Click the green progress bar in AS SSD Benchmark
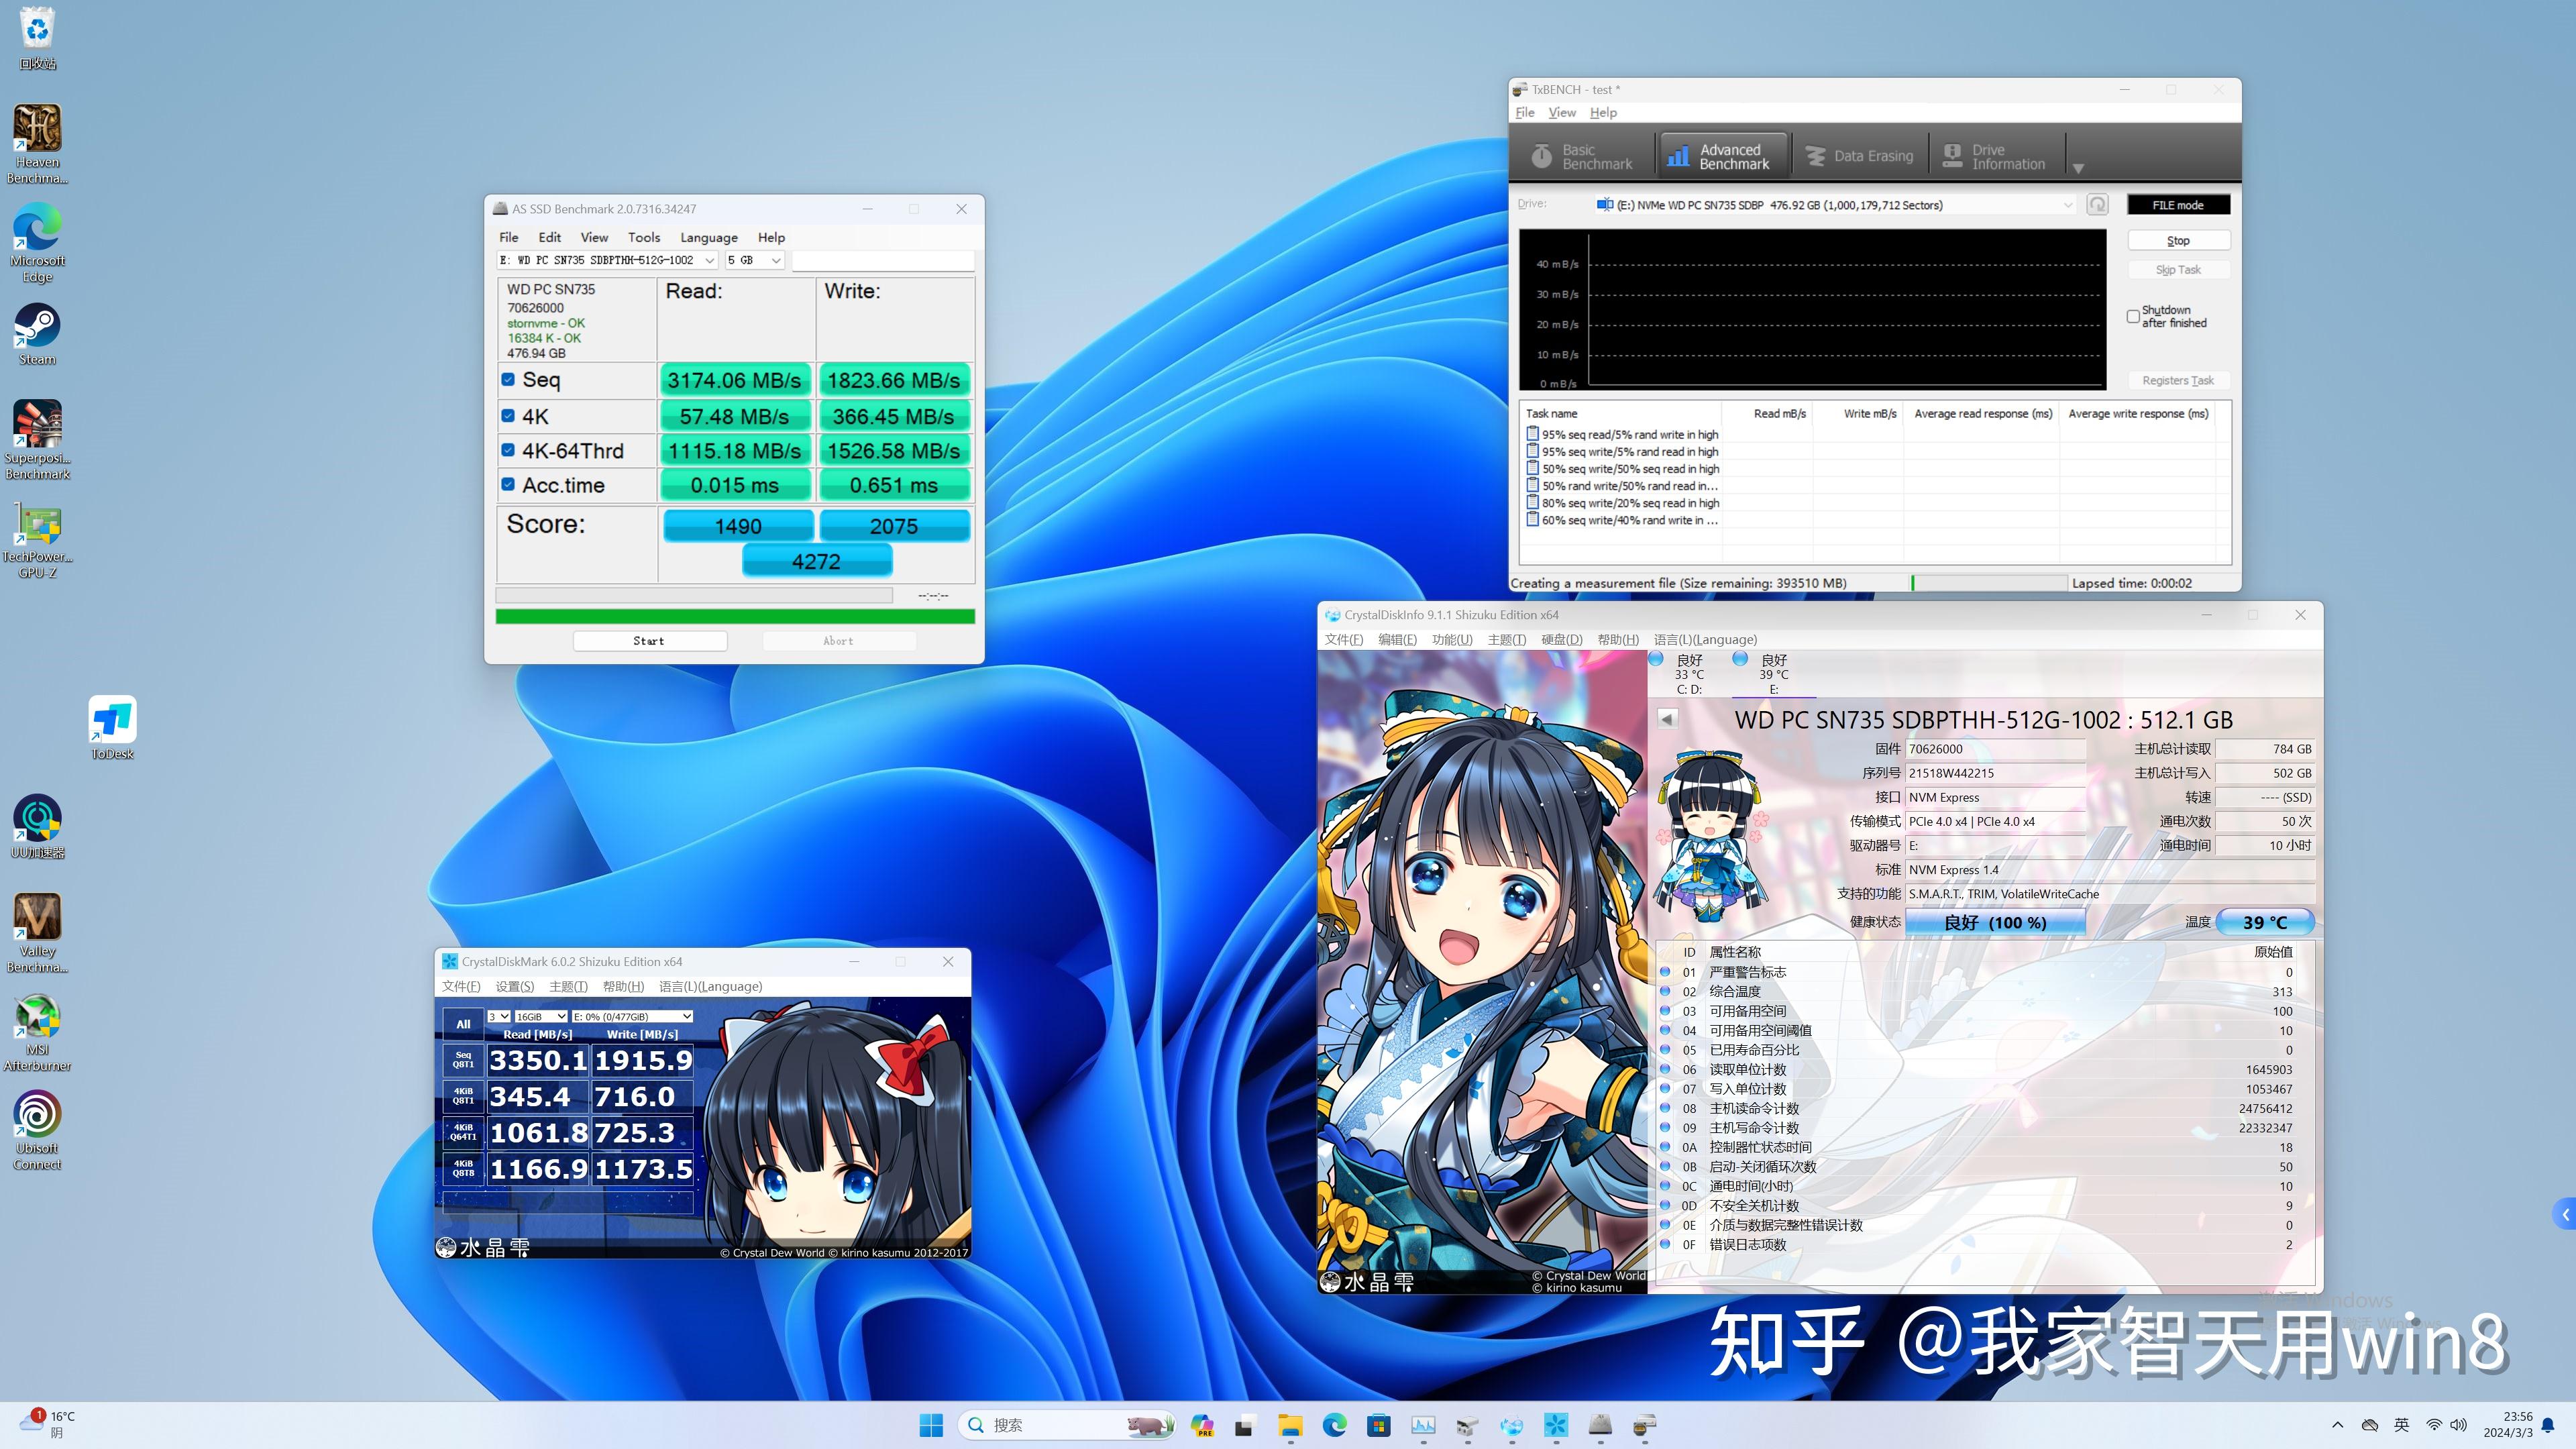Image resolution: width=2576 pixels, height=1449 pixels. 735,617
